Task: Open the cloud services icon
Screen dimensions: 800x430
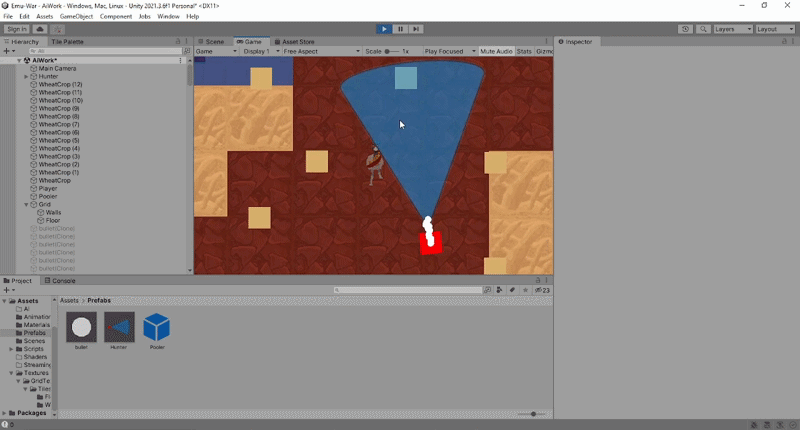Action: coord(39,29)
